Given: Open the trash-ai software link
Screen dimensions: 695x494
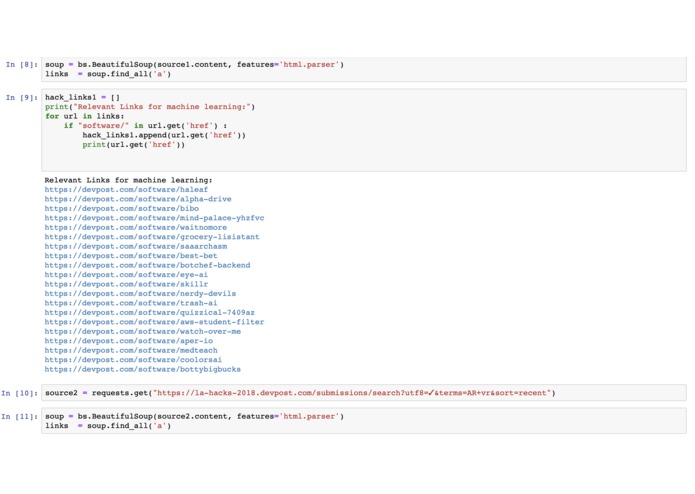Looking at the screenshot, I should [131, 303].
